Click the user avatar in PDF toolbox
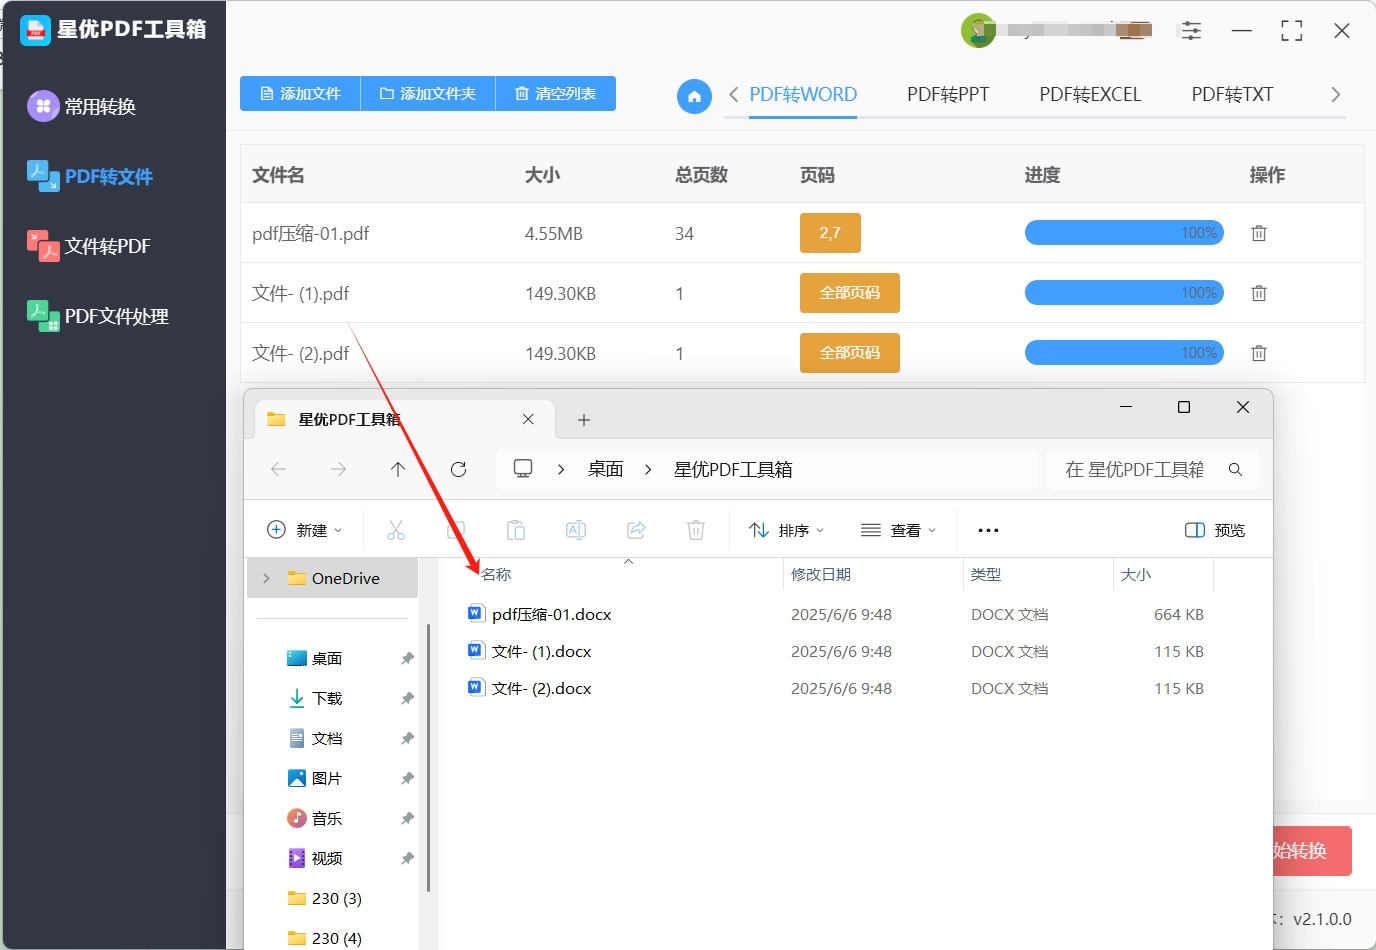1376x950 pixels. (x=978, y=31)
